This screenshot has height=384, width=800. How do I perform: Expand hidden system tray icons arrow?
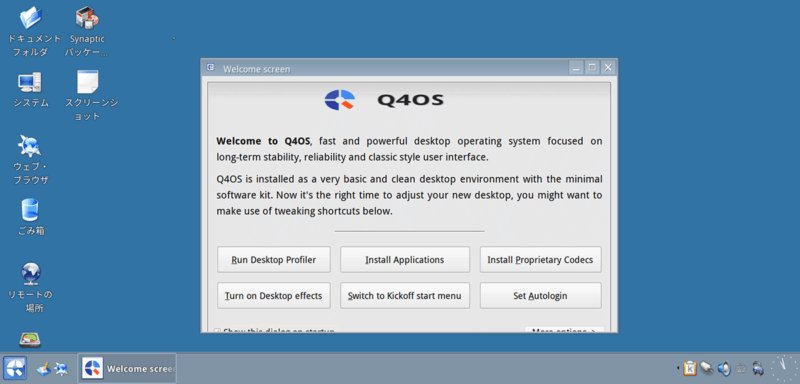678,368
